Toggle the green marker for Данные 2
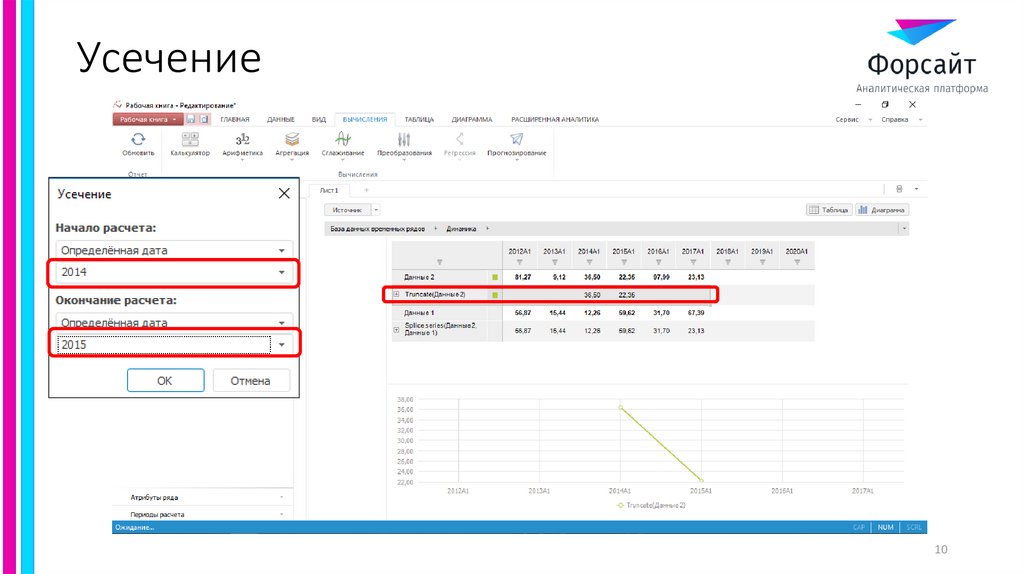Viewport: 1024px width, 574px height. [x=494, y=276]
